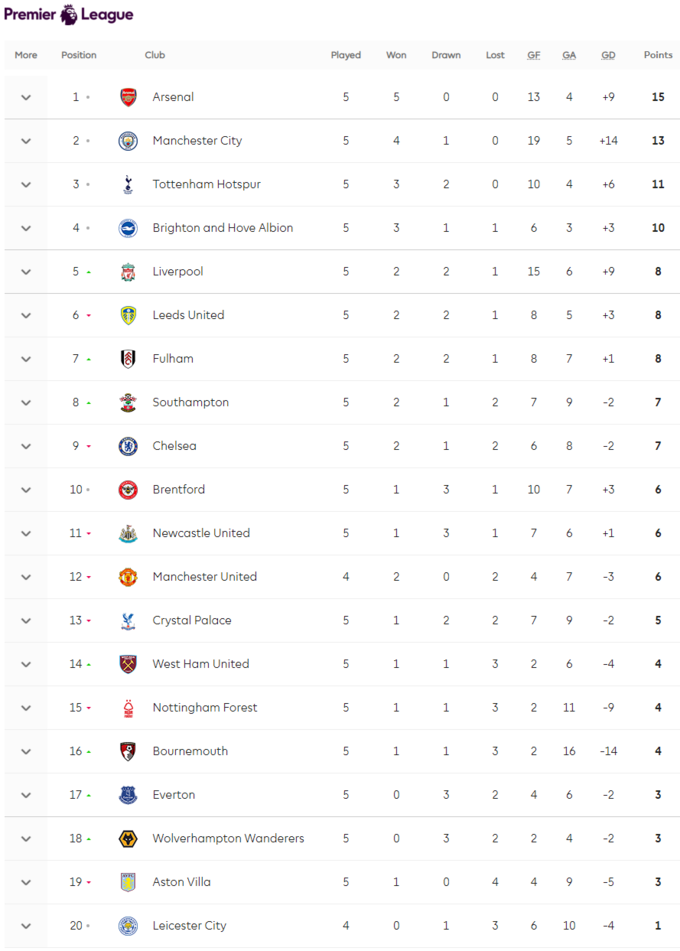Open the Newcastle United club link
The height and width of the screenshot is (951, 680).
coord(201,533)
